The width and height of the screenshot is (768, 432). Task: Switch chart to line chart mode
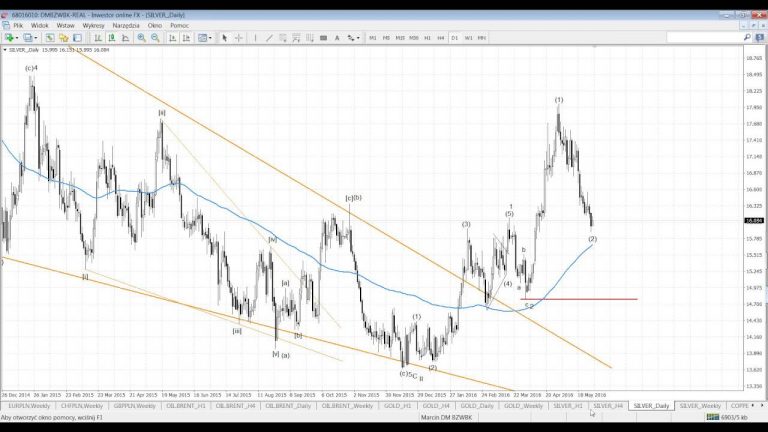point(125,38)
